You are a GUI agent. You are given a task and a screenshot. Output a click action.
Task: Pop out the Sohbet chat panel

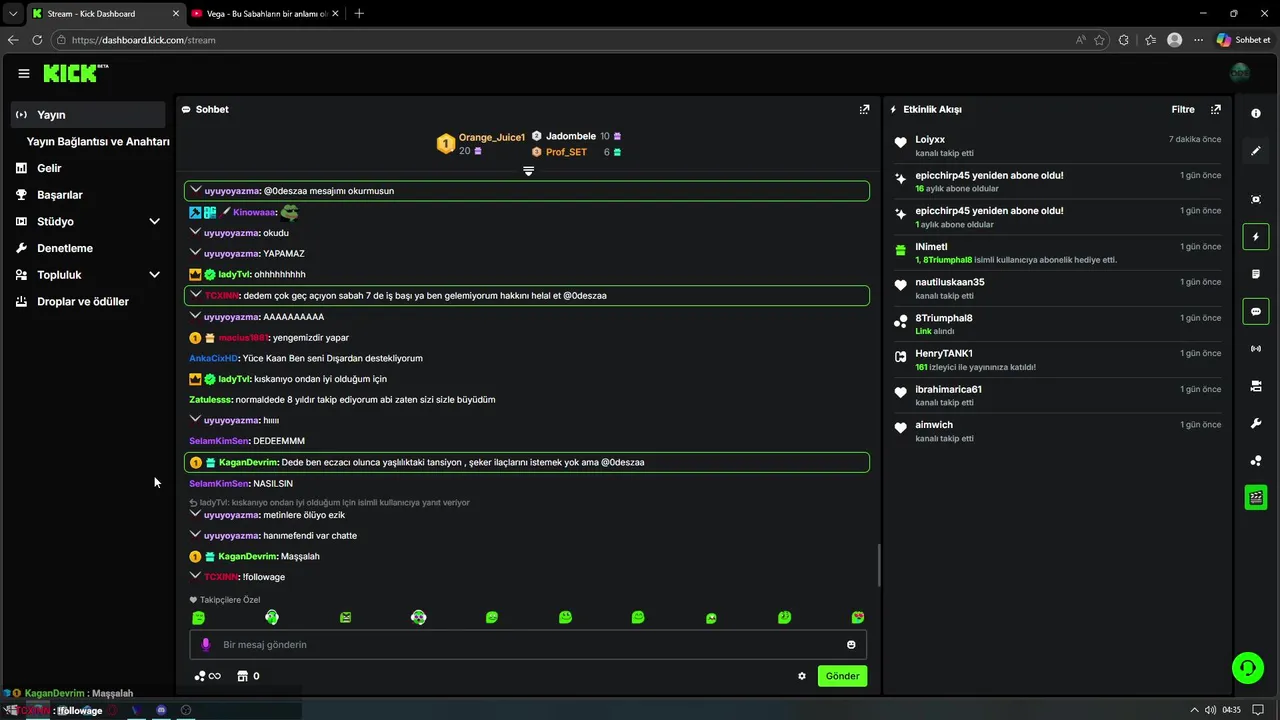tap(865, 109)
